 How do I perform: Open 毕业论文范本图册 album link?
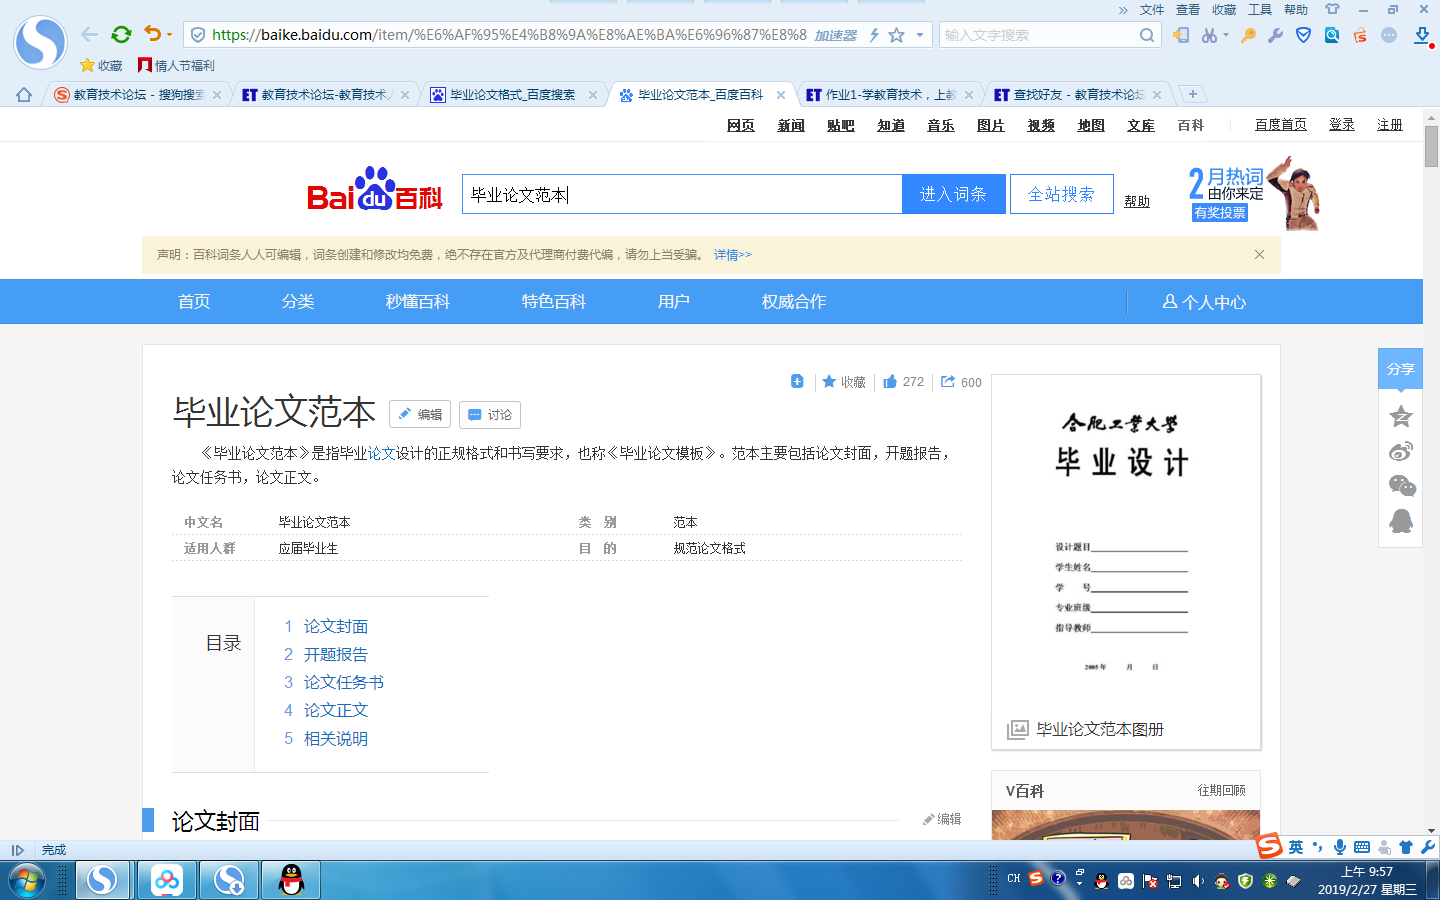pyautogui.click(x=1100, y=729)
